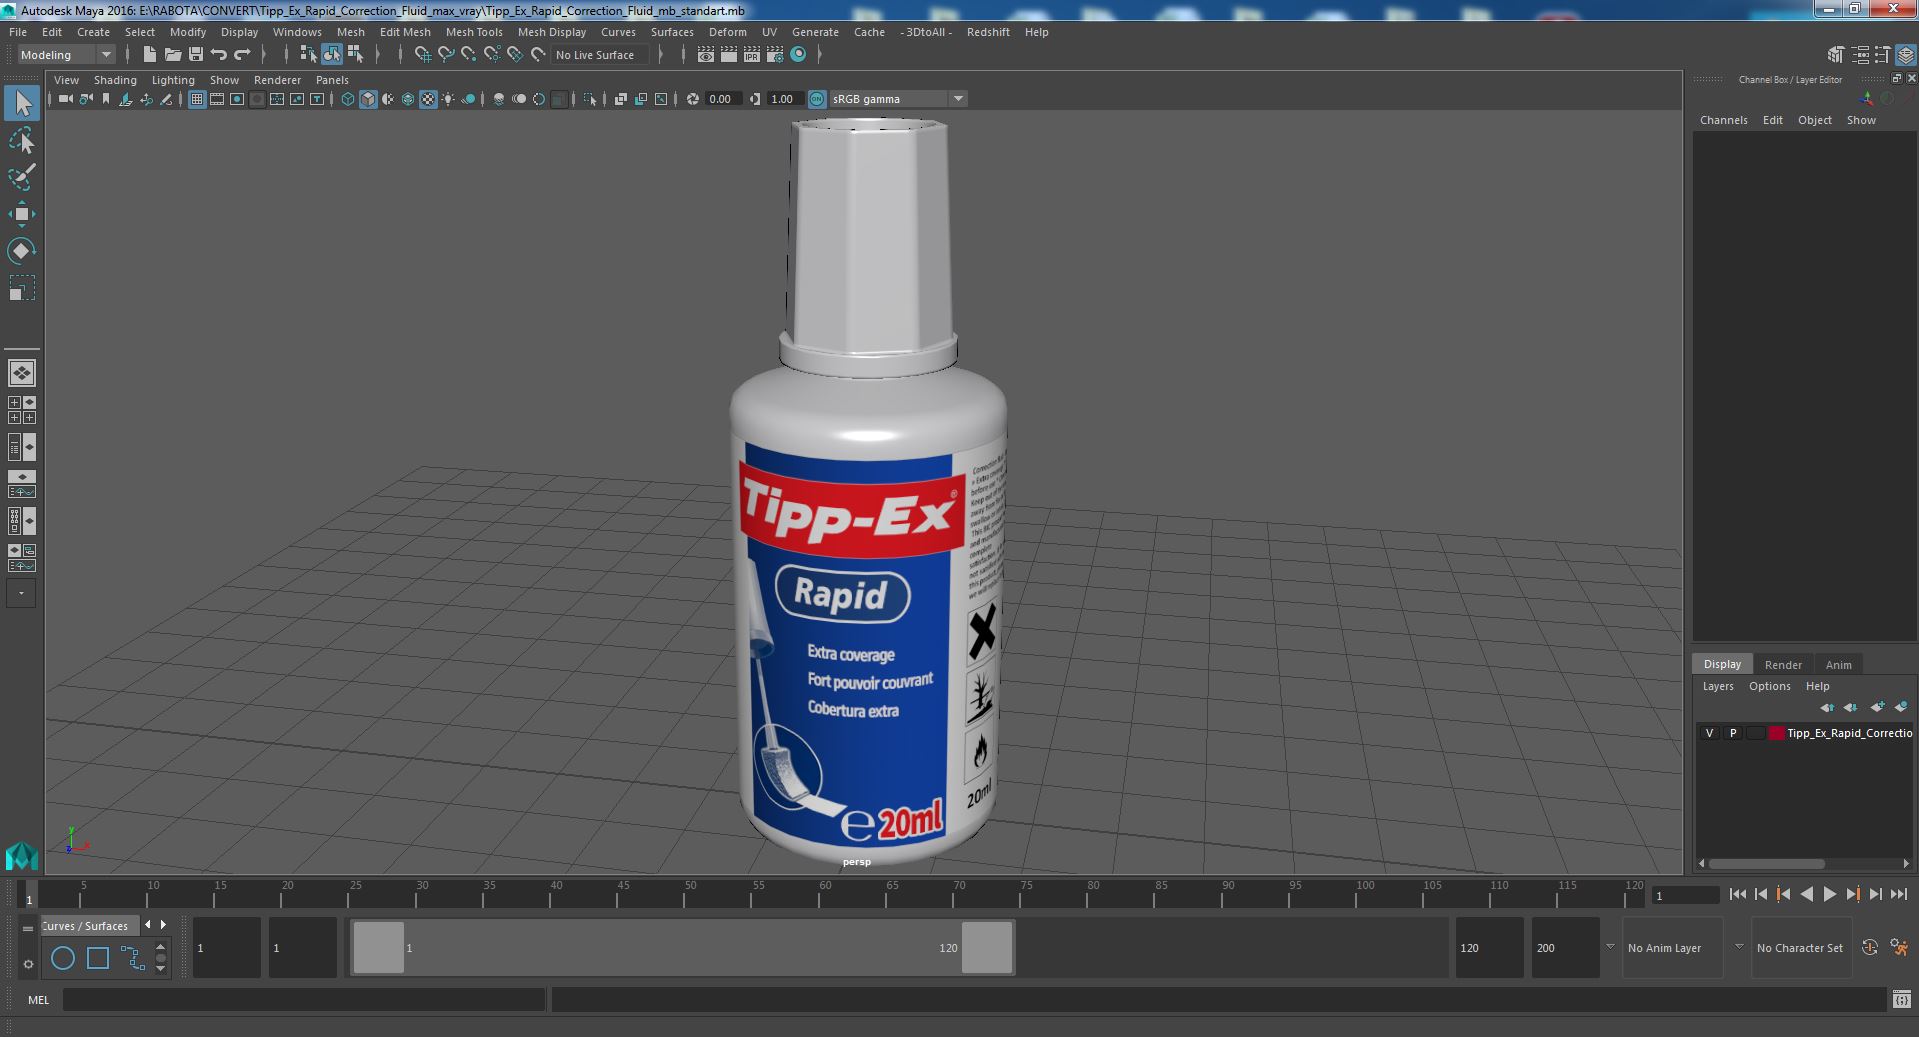Viewport: 1919px width, 1037px height.
Task: Open the Lighting panel menu
Action: tap(173, 80)
